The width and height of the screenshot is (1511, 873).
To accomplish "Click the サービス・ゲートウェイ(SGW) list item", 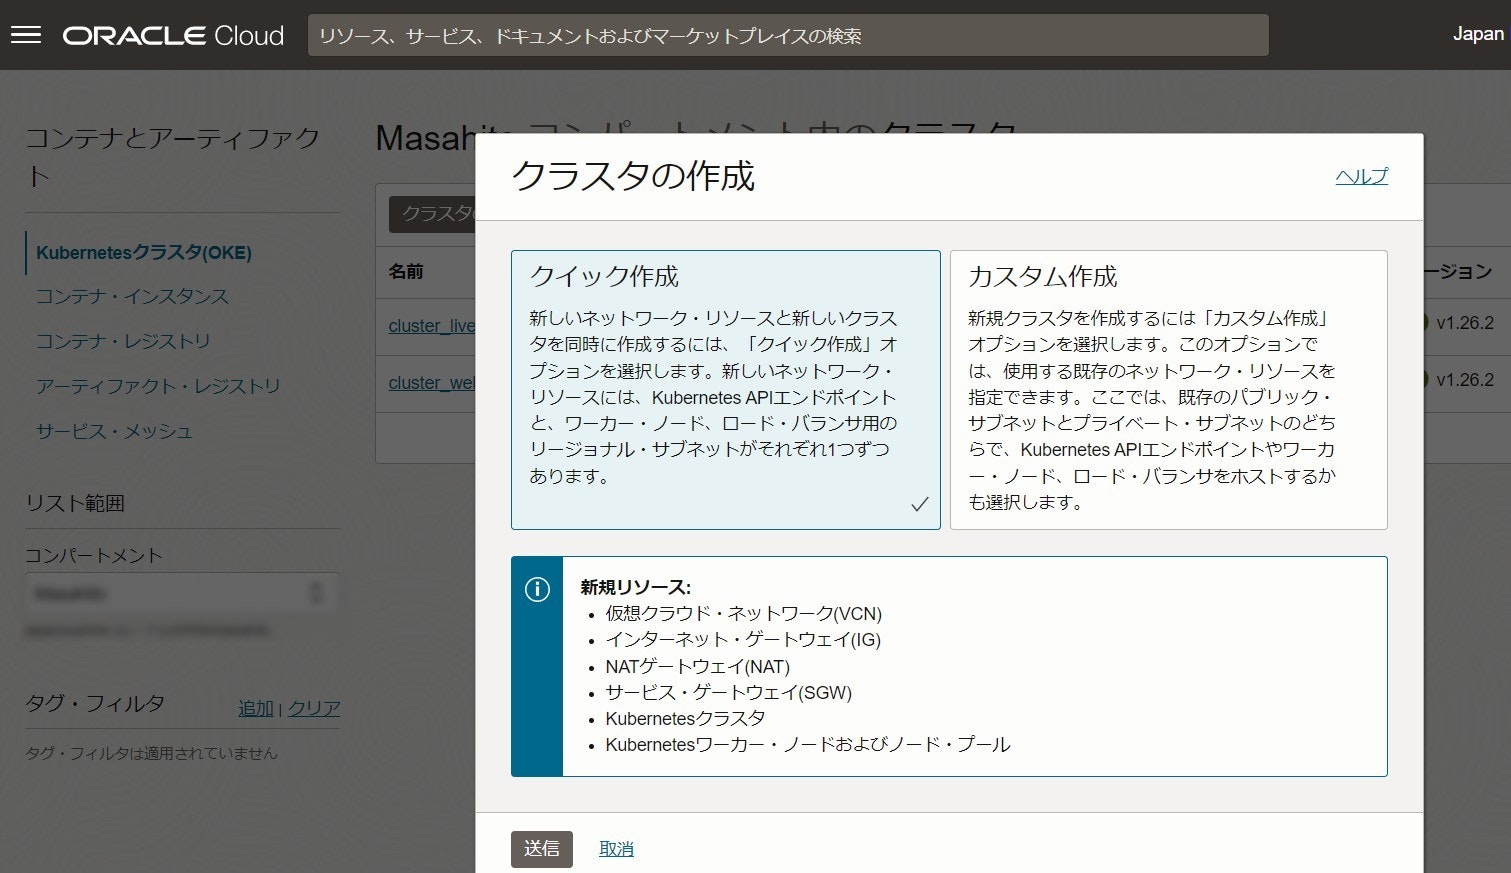I will [728, 692].
